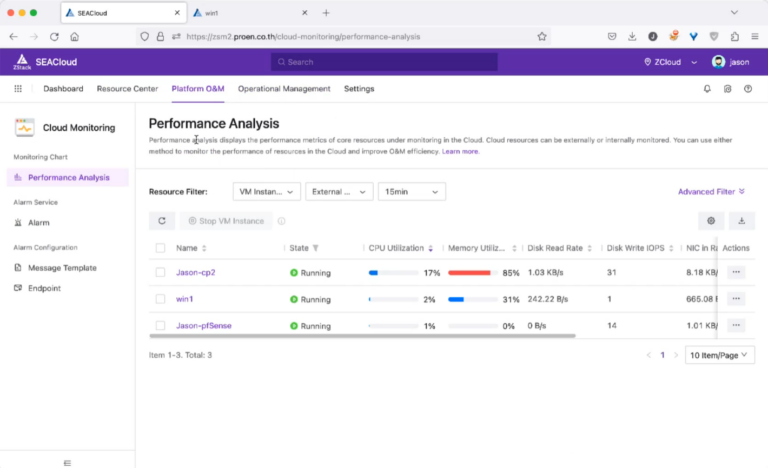Sort by Disk Read Rate arrows
The height and width of the screenshot is (468, 768).
(590, 248)
